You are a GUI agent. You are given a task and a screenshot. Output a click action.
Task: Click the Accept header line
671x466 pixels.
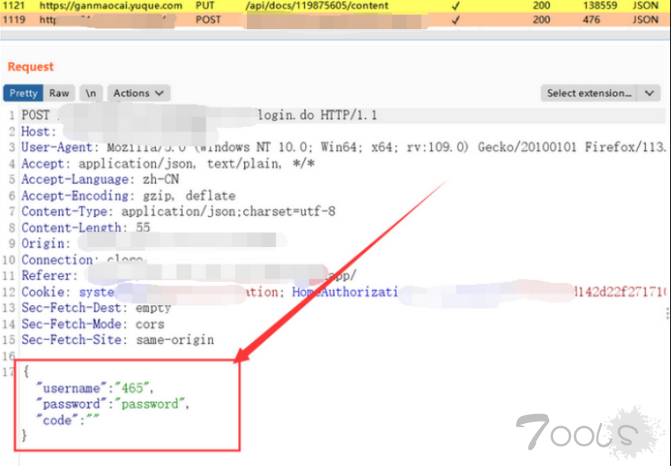168,163
